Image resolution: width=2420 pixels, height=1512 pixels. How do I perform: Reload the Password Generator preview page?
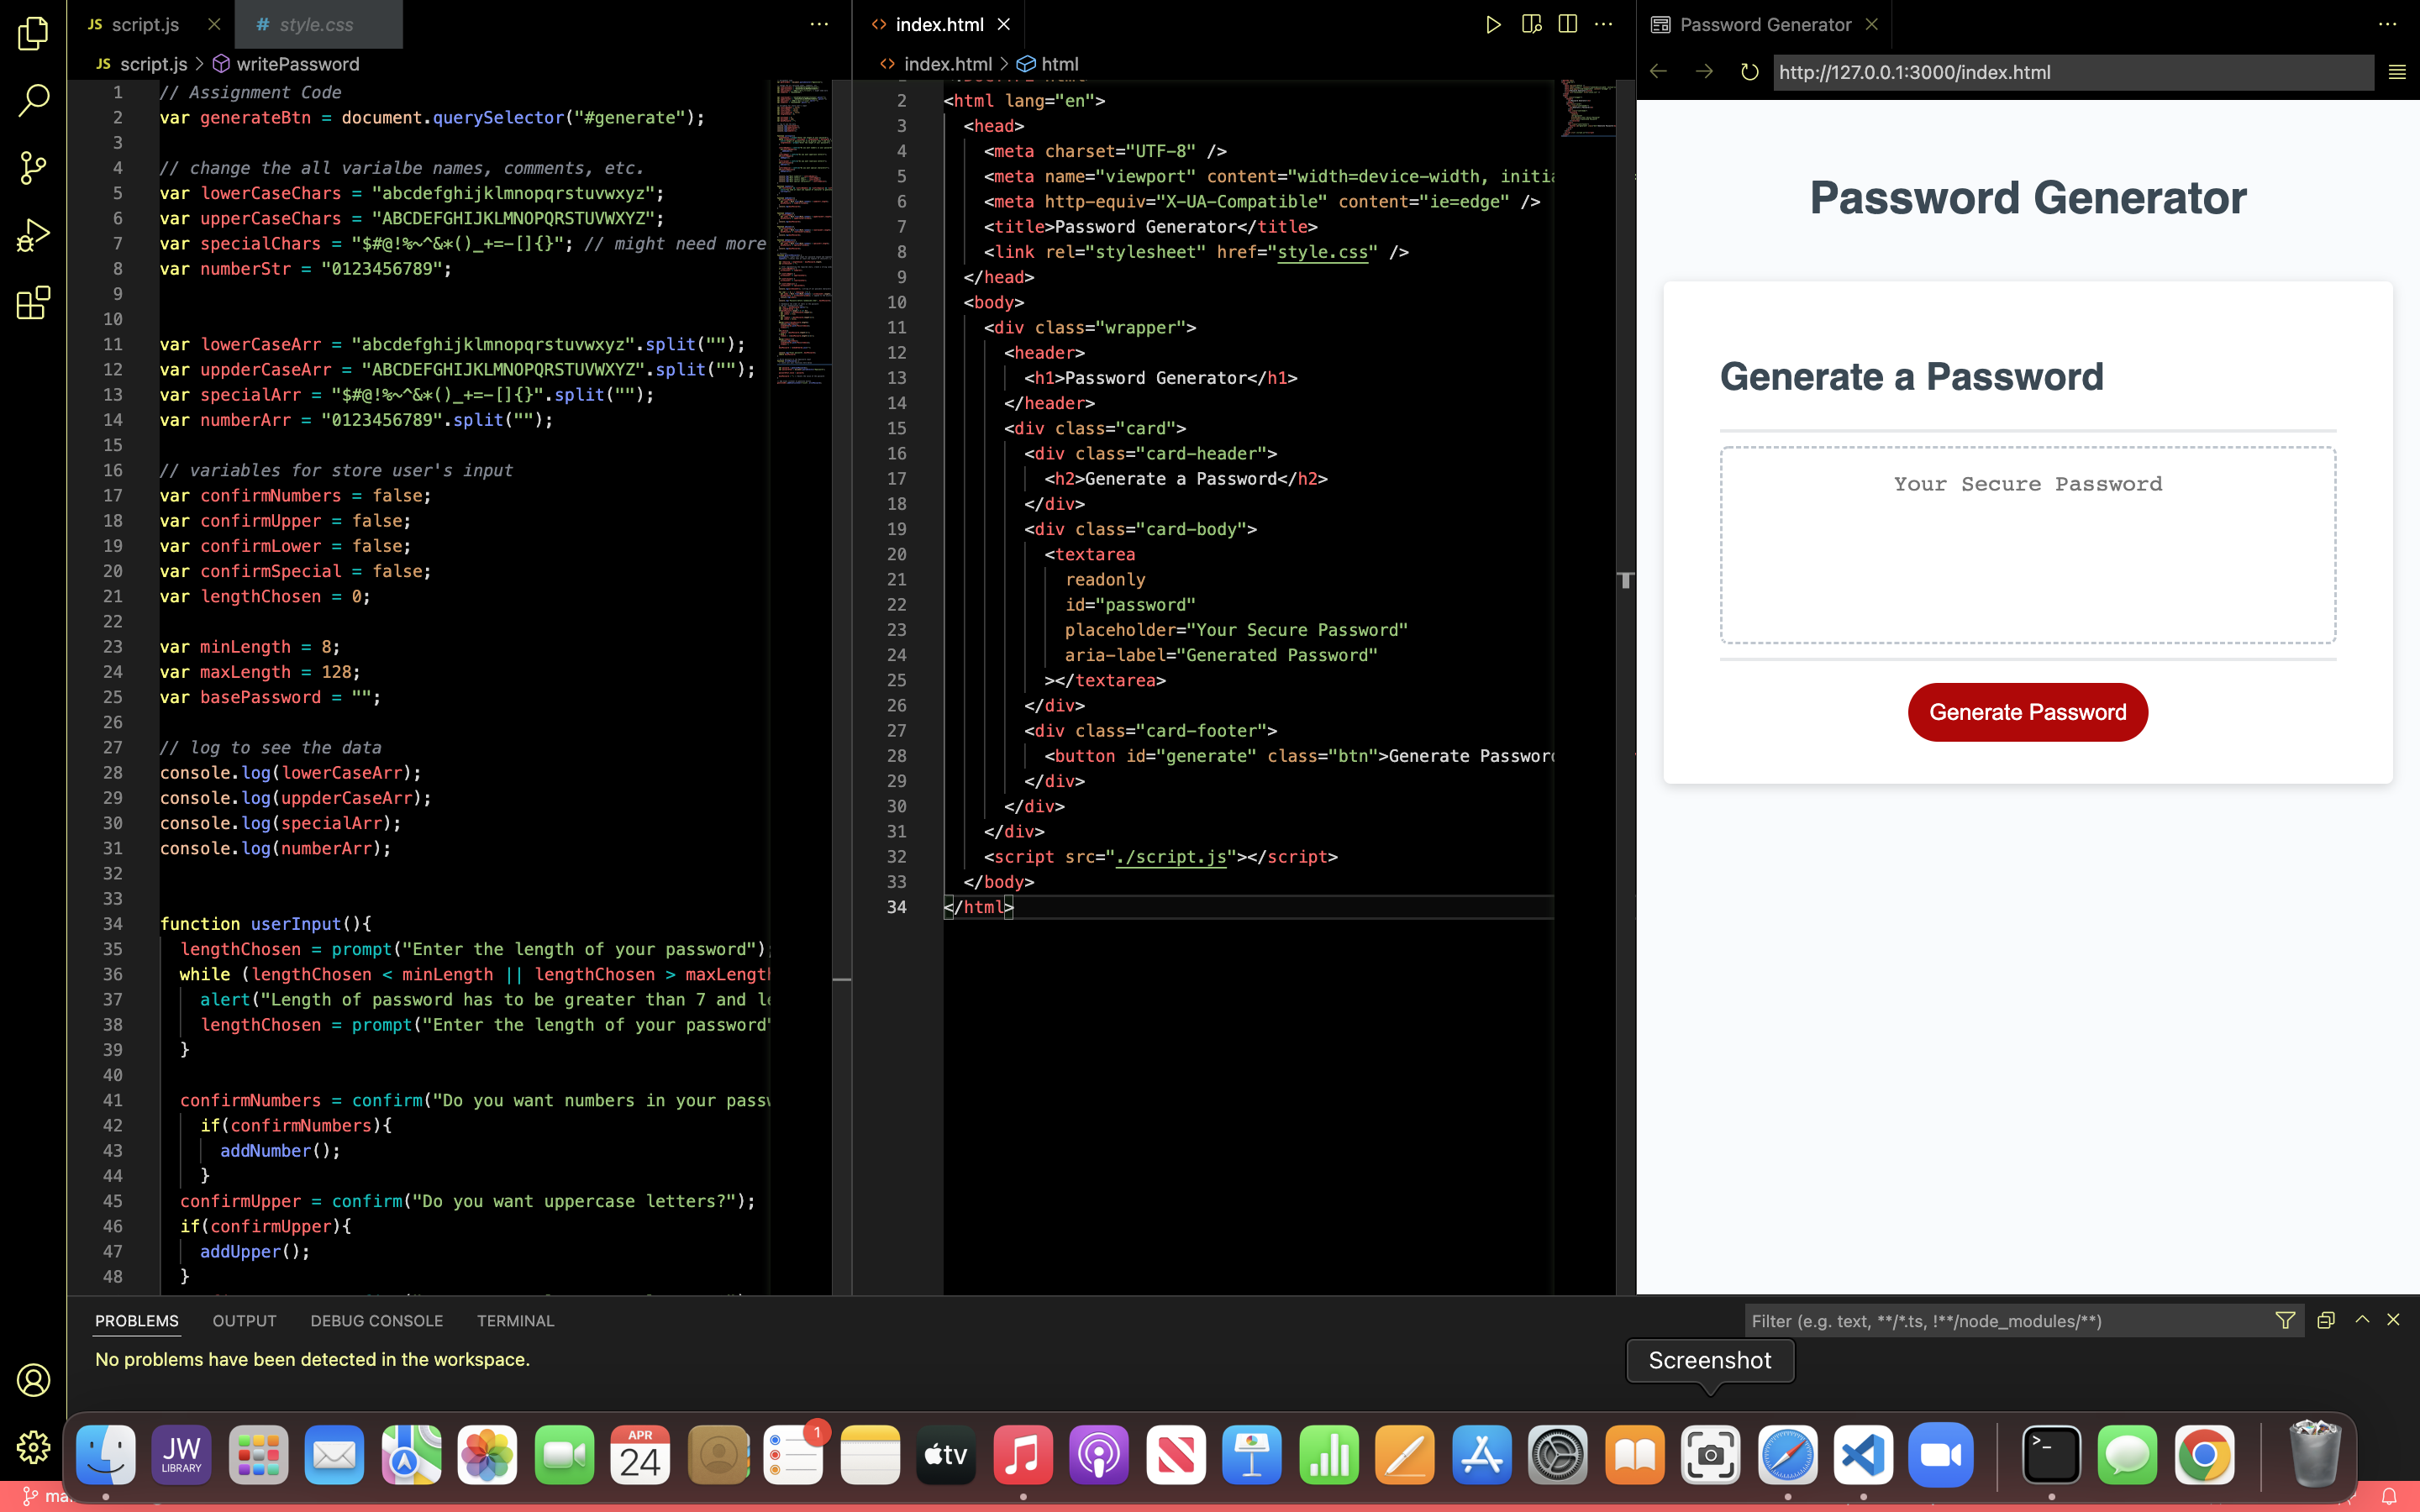point(1749,72)
